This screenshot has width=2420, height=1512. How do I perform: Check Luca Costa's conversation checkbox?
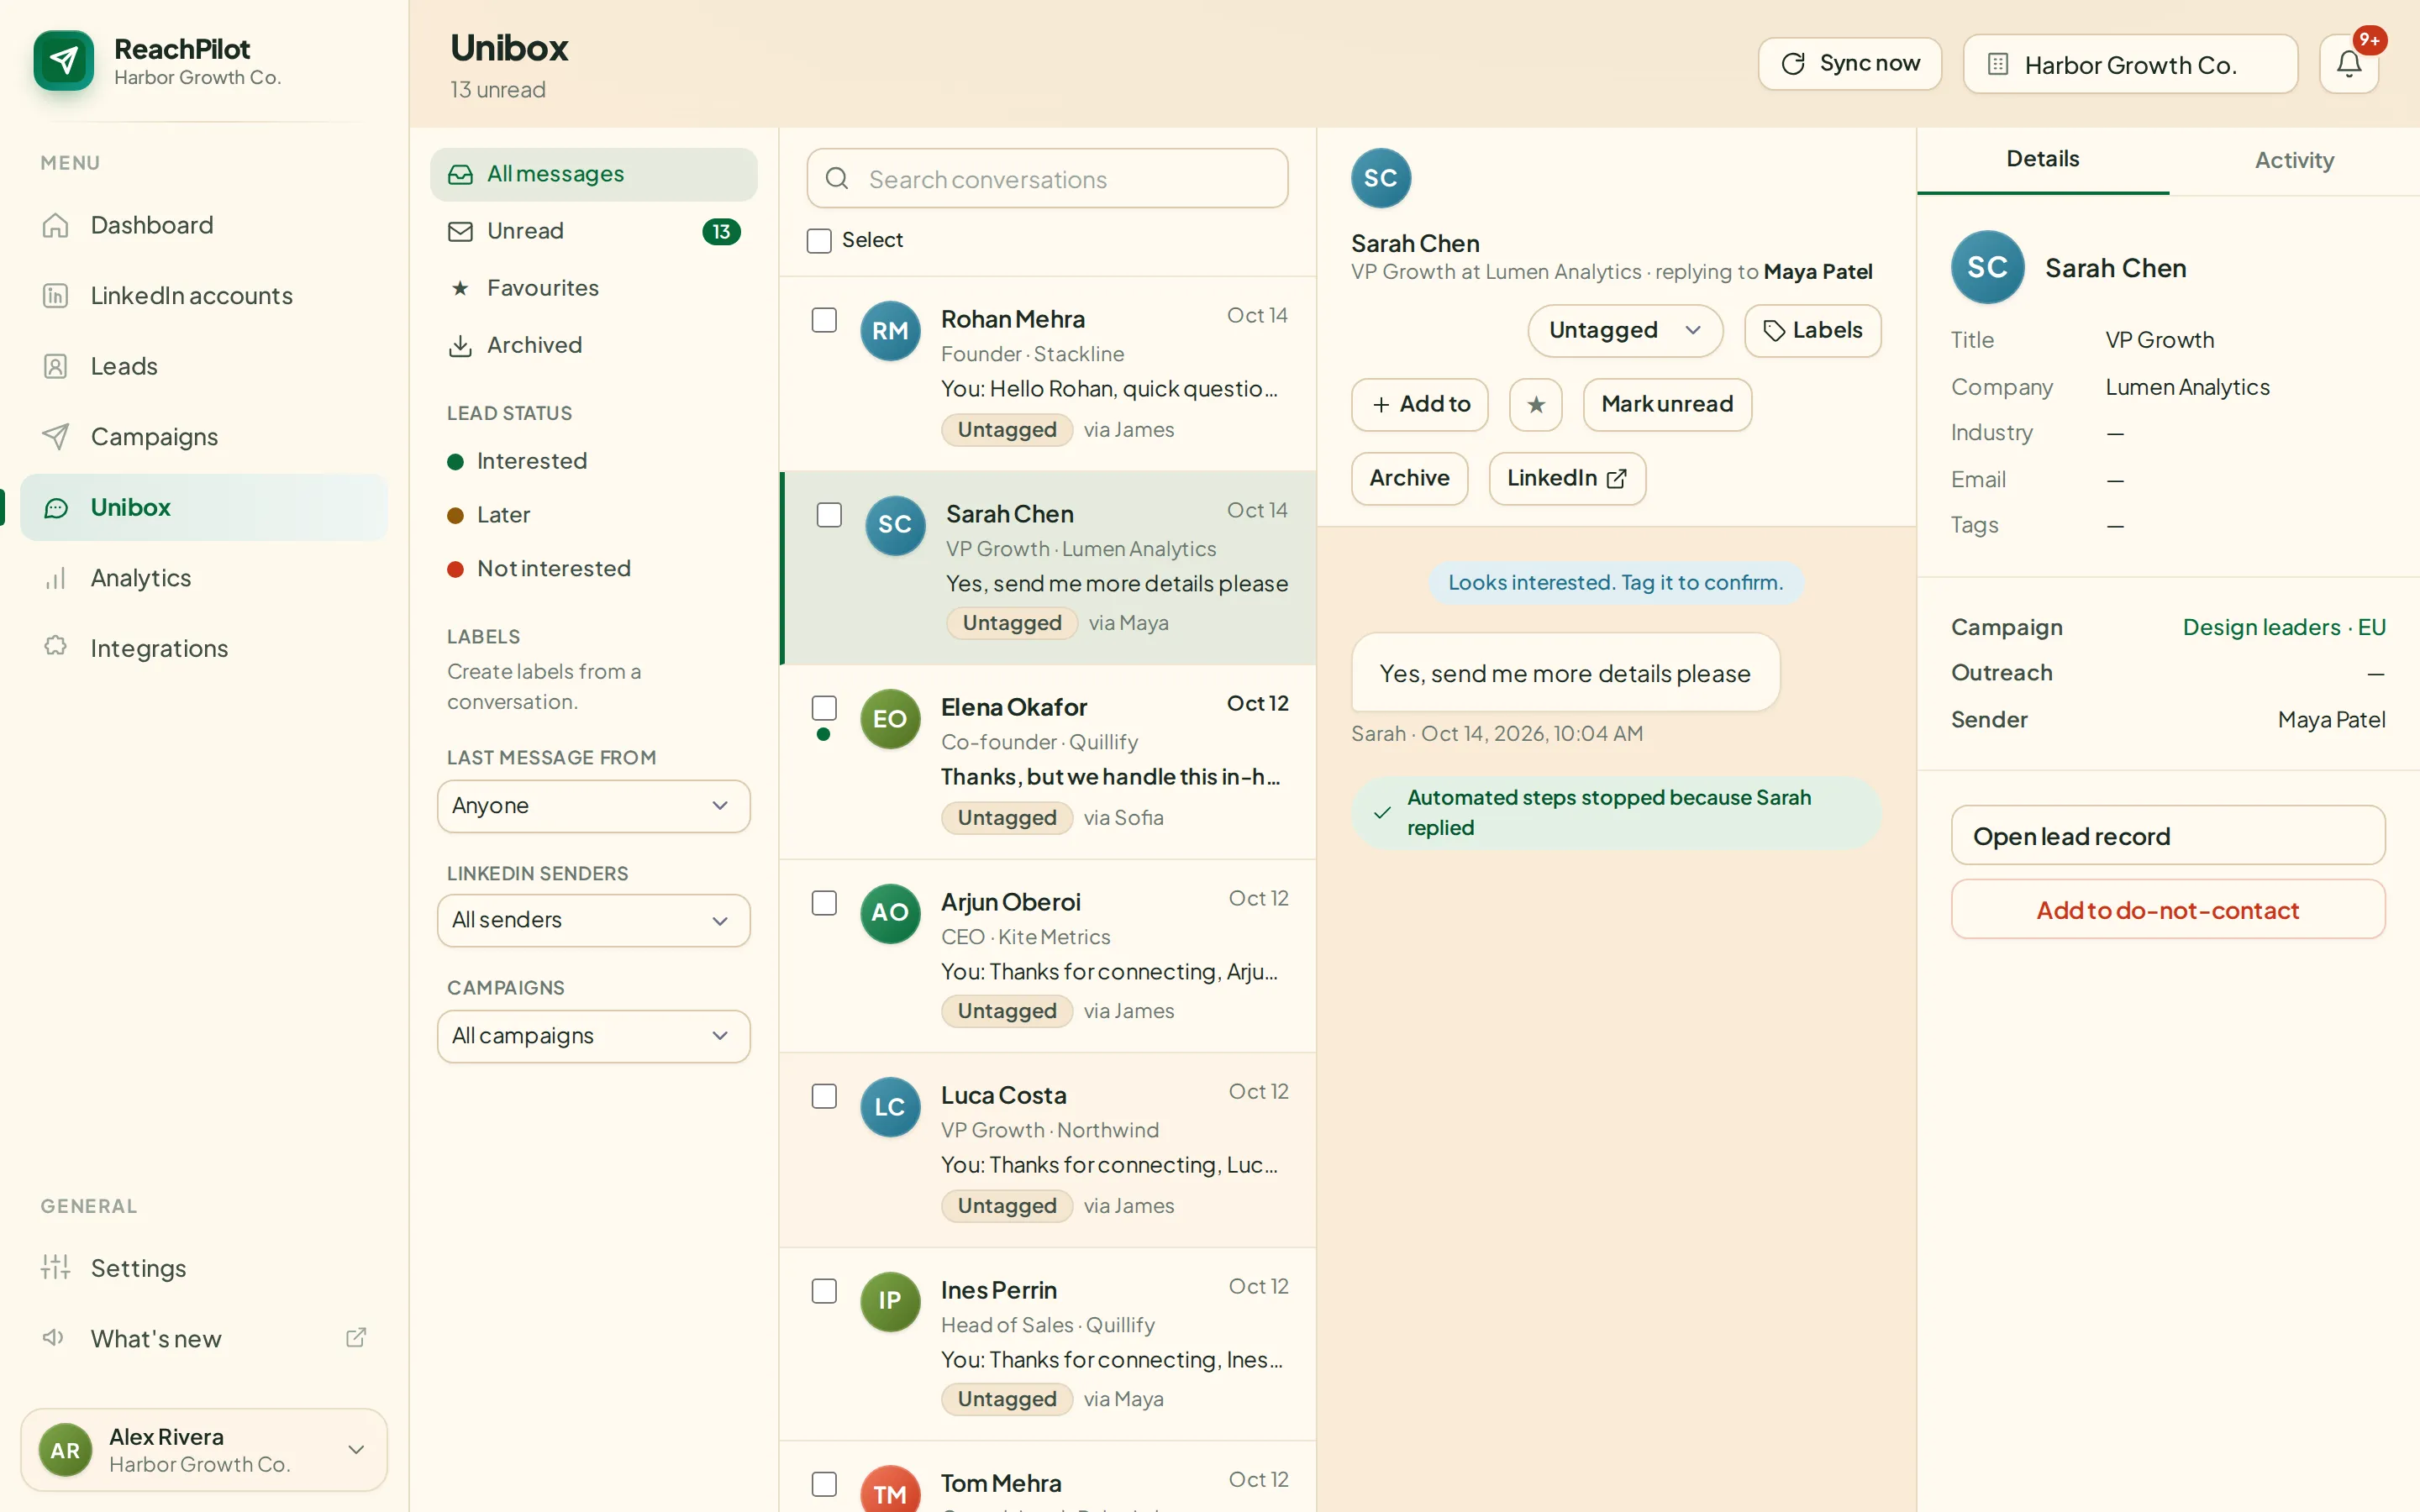[x=824, y=1097]
